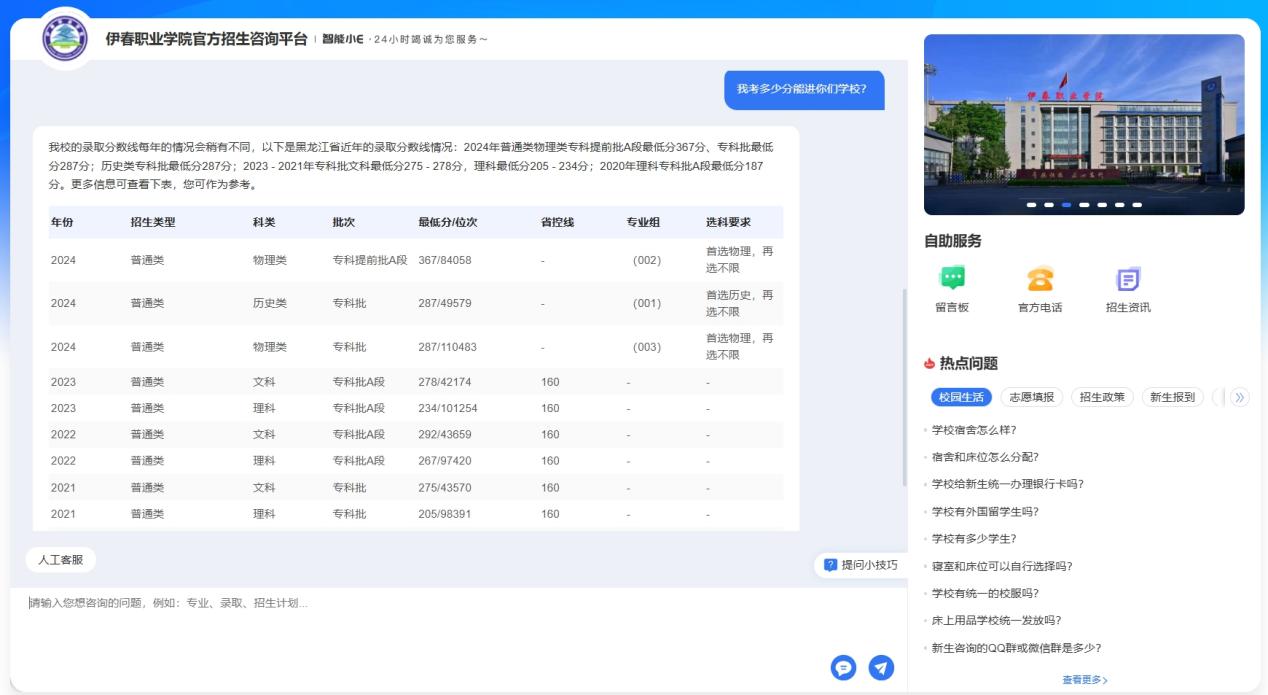
Task: Switch to the 招生政策 tab
Action: (1102, 397)
